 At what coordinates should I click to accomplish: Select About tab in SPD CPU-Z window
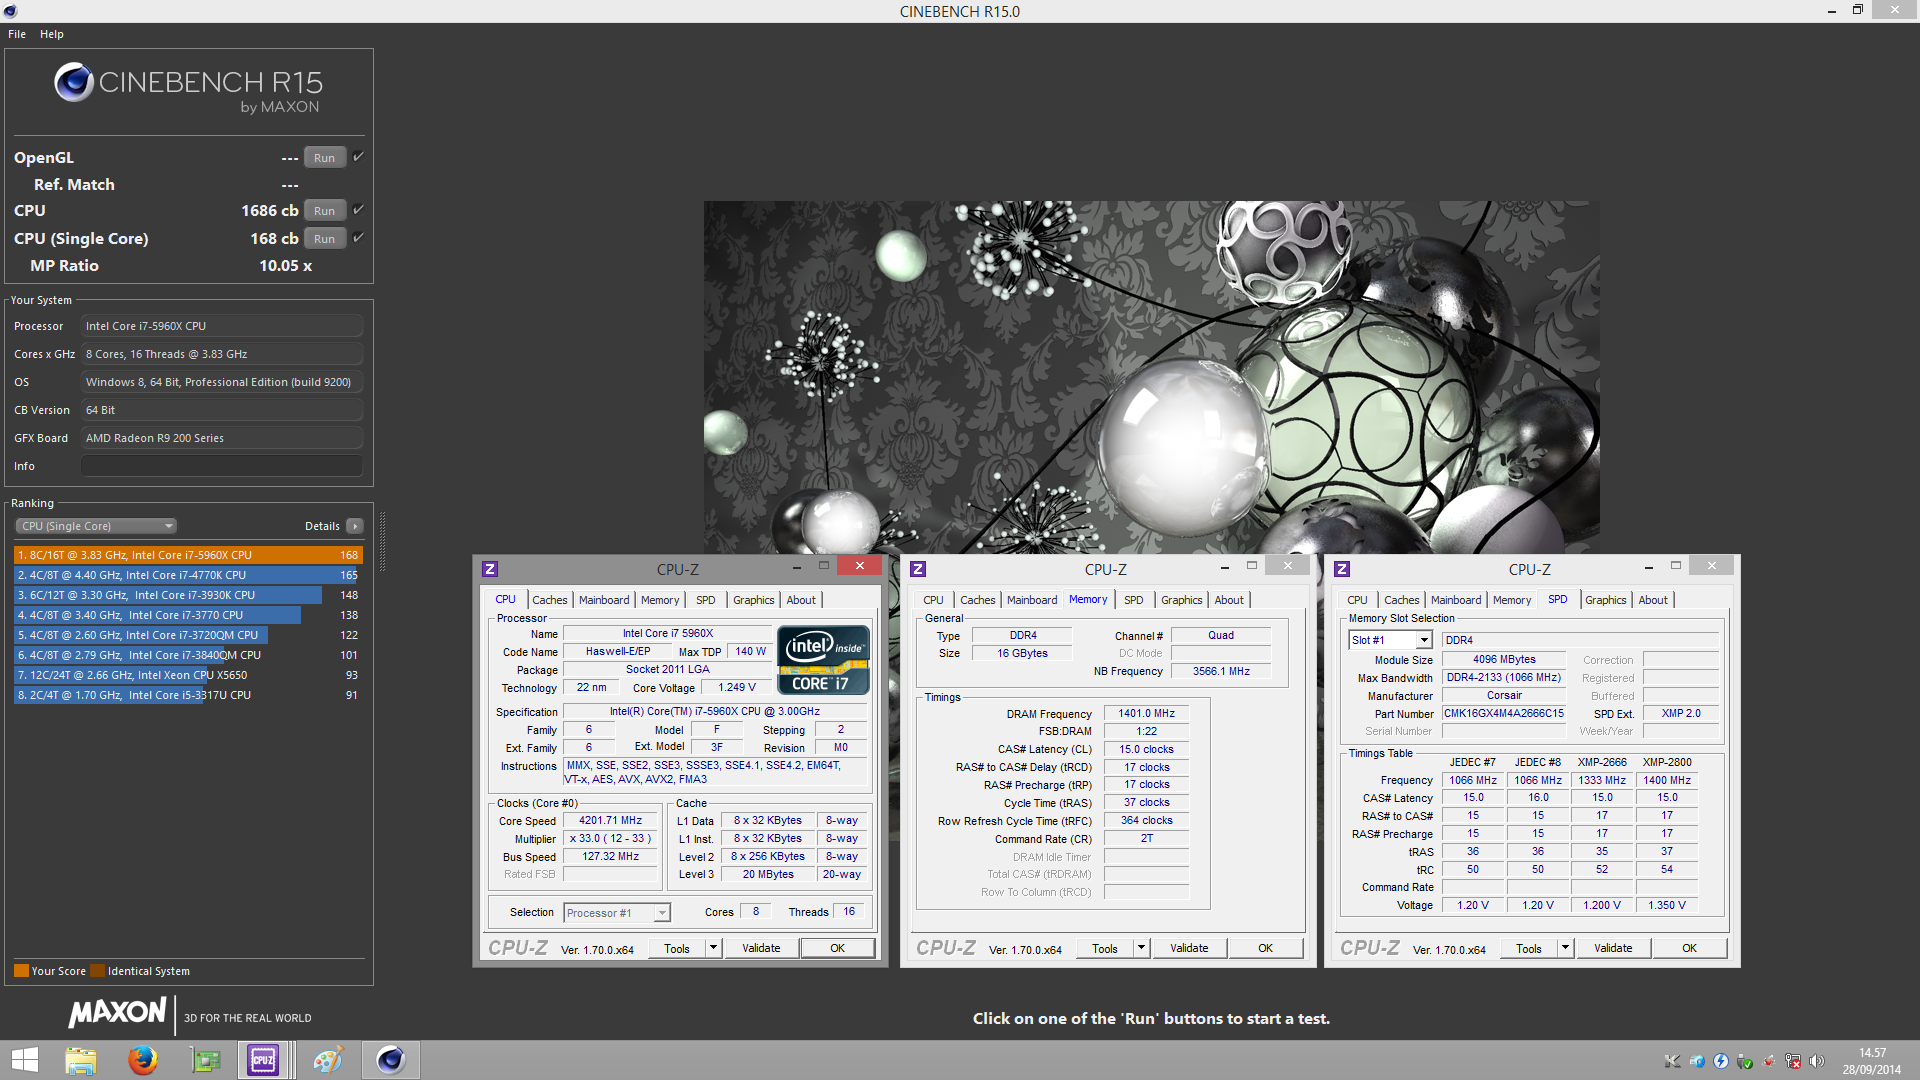[x=1653, y=600]
